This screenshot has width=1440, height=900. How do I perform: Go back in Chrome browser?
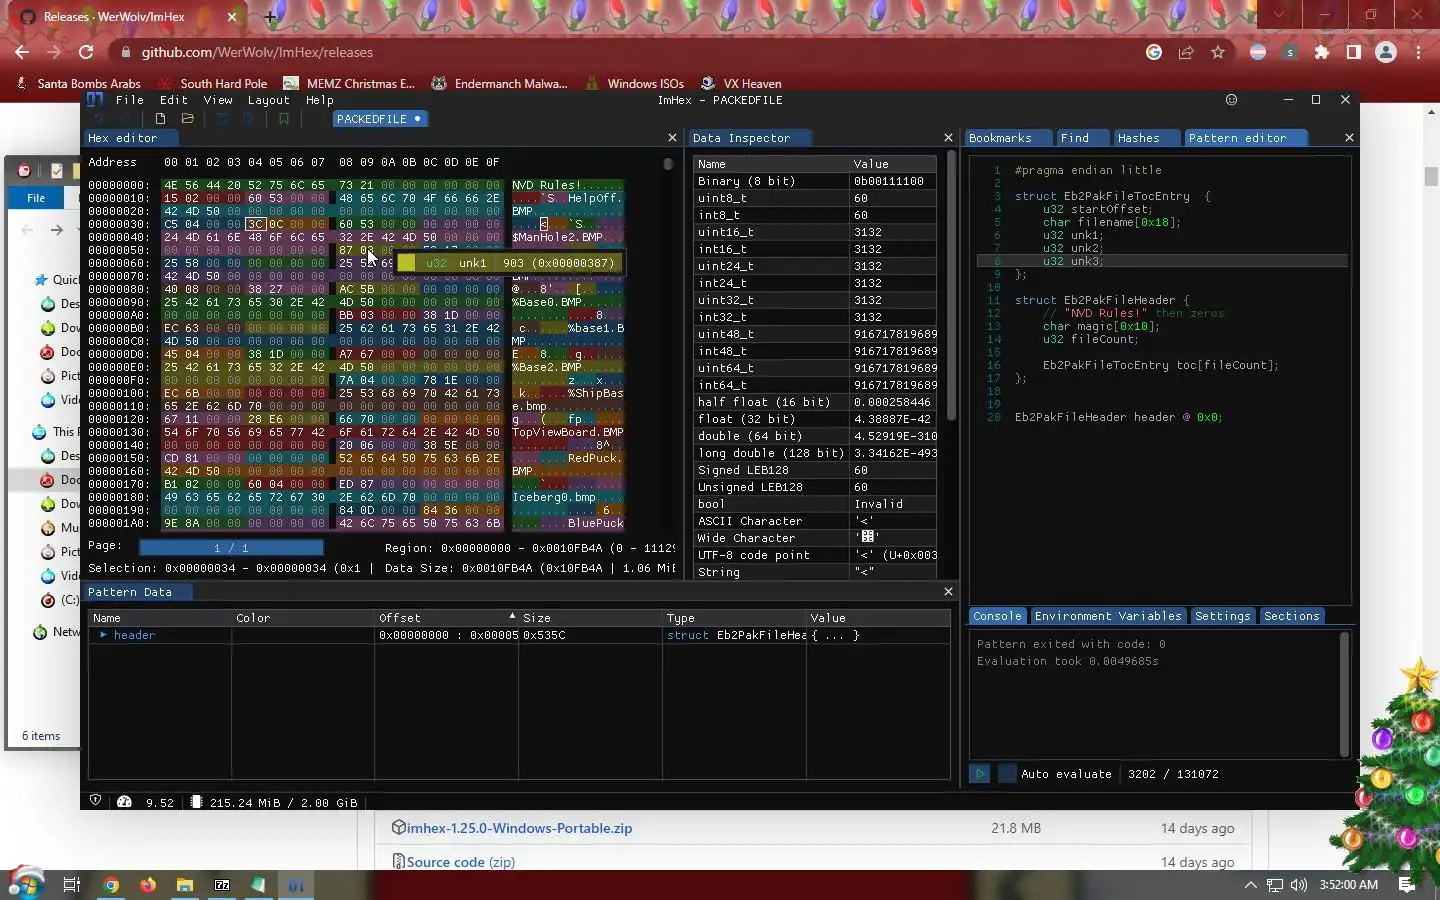pyautogui.click(x=22, y=52)
